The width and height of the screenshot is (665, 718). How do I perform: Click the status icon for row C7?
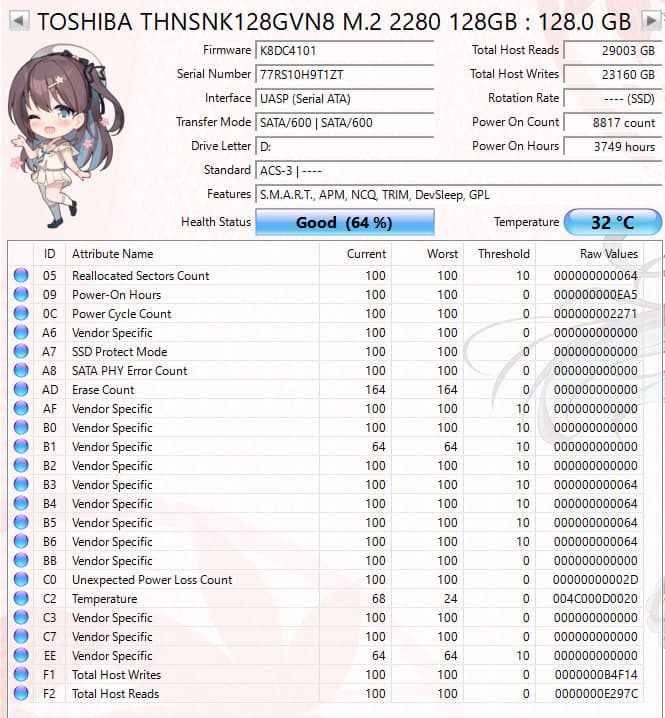(21, 636)
